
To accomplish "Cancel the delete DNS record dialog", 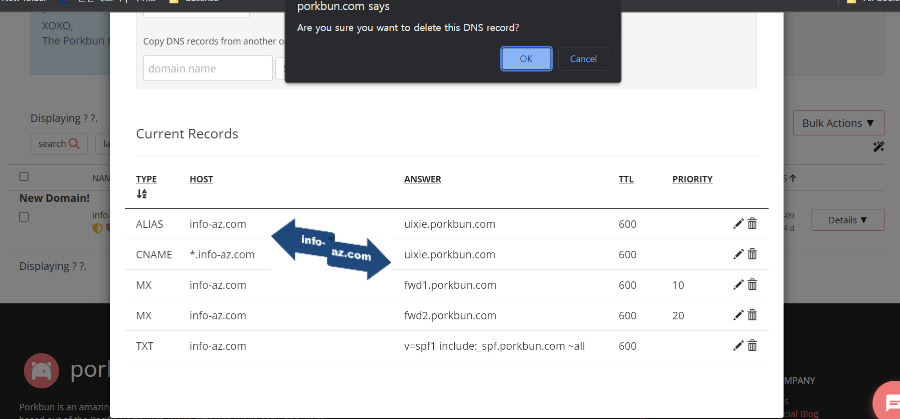I will [x=583, y=58].
